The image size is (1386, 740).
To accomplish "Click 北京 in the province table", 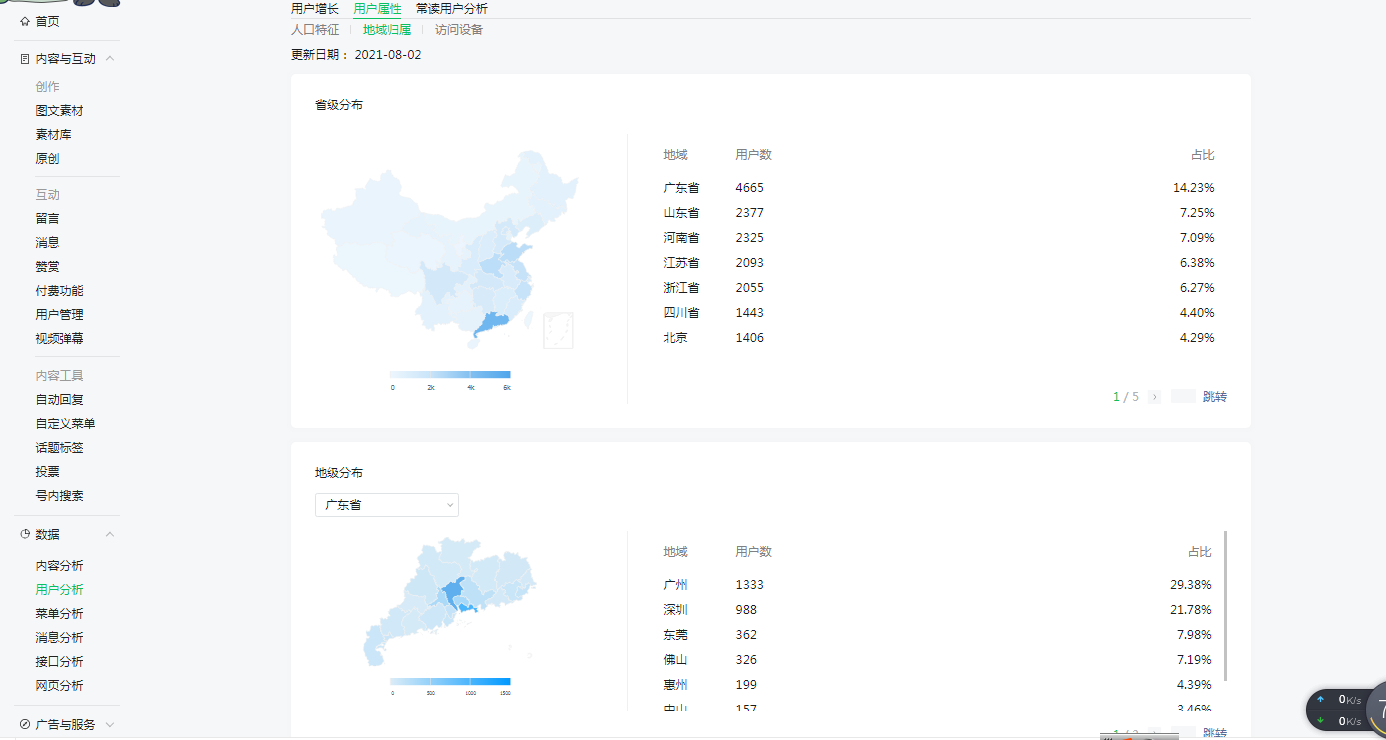I will (675, 338).
